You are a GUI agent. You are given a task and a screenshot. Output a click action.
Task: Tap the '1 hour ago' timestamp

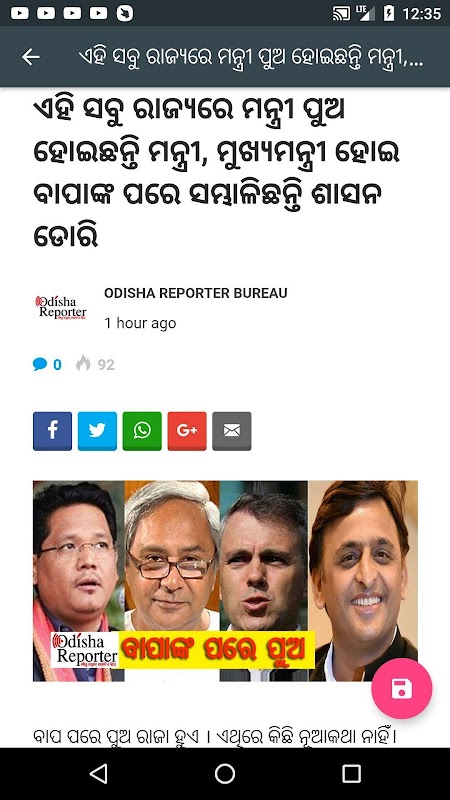click(x=140, y=323)
